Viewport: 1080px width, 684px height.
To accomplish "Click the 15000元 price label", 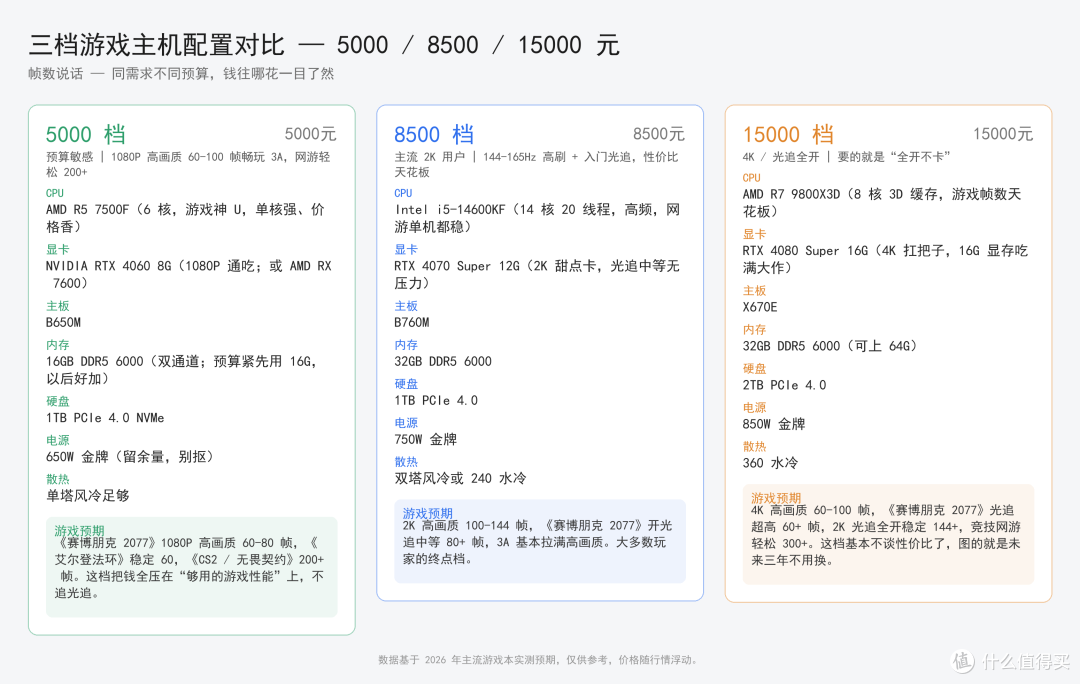I will tap(1003, 134).
